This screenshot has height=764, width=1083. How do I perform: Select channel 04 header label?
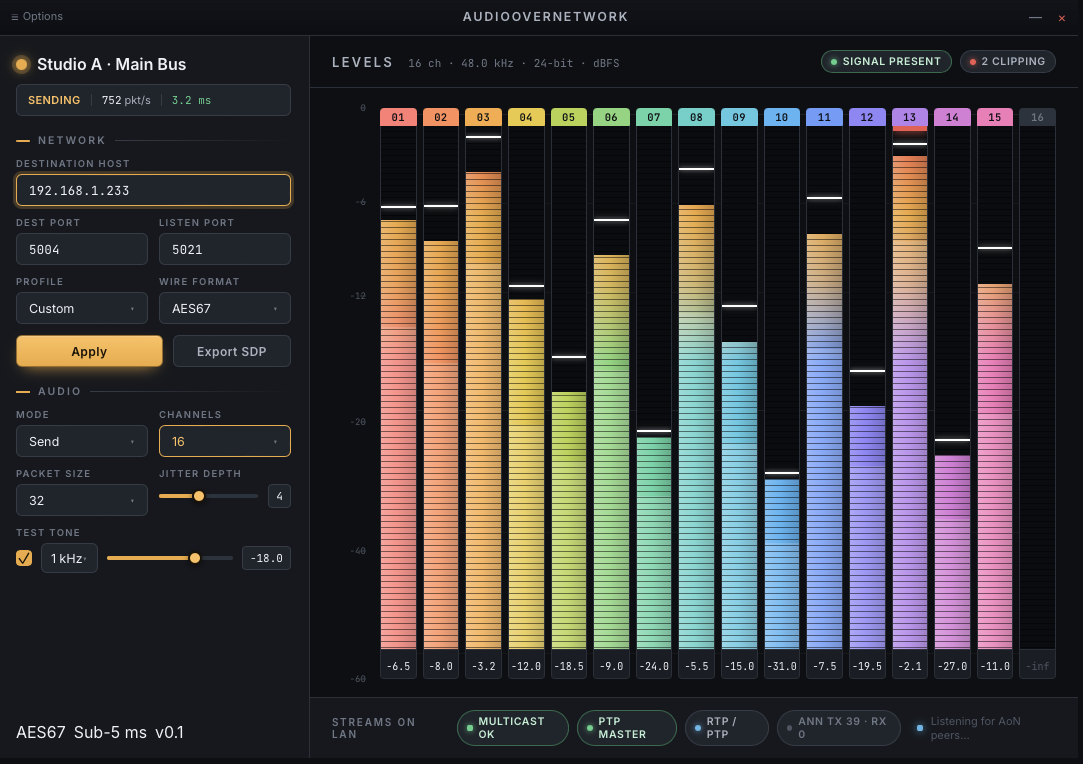pyautogui.click(x=526, y=117)
